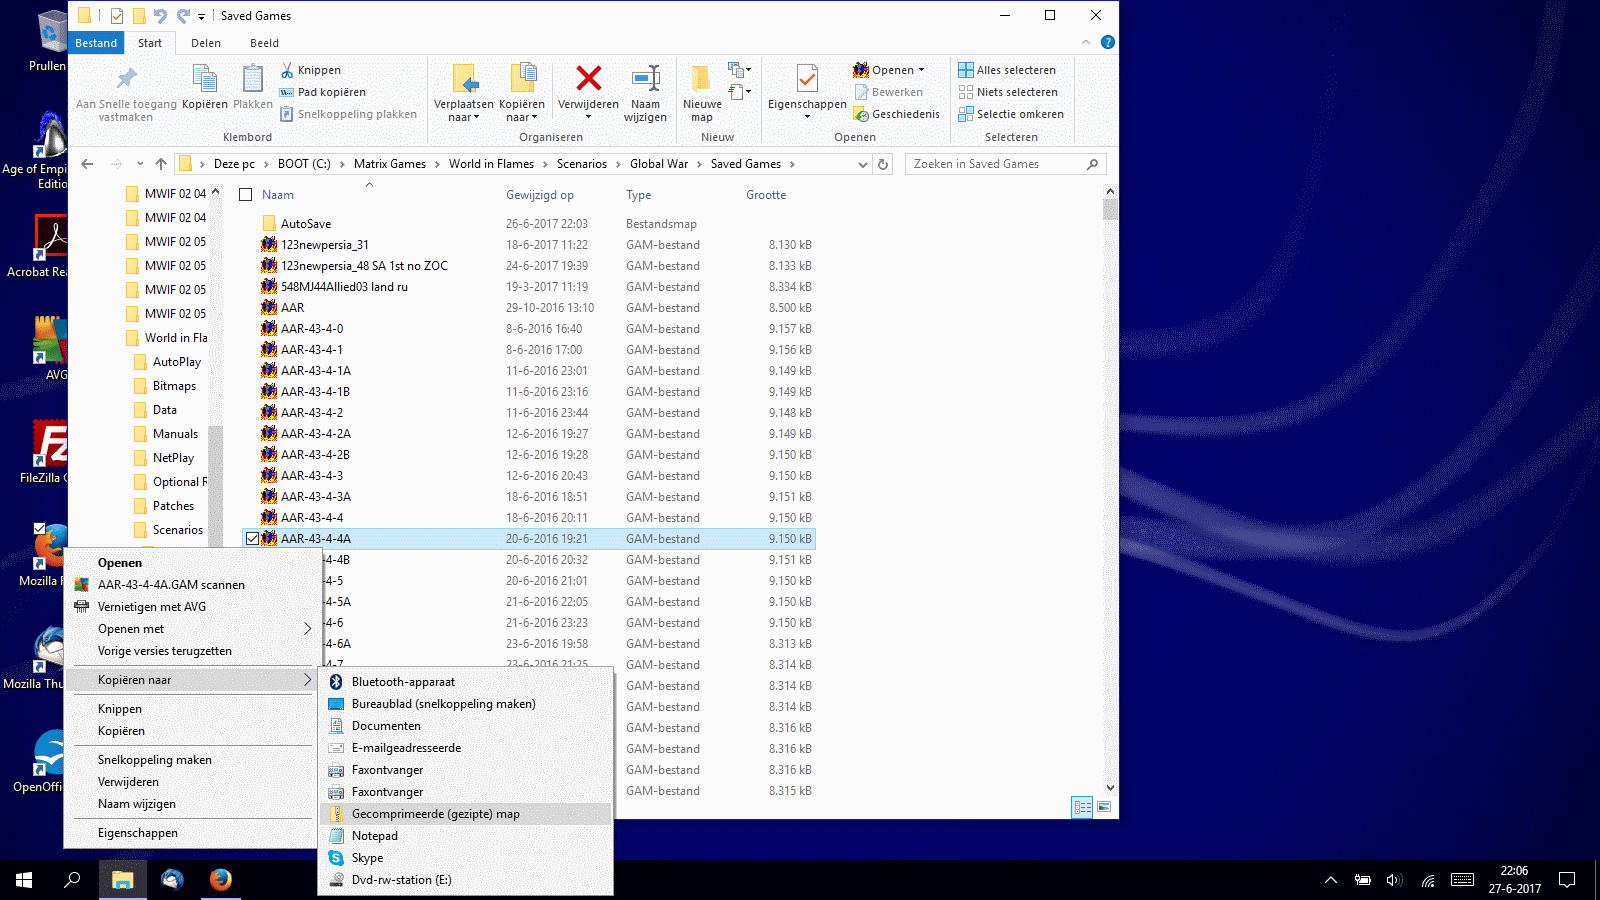Click Matrix Games breadcrumb
1600x900 pixels.
coord(390,164)
